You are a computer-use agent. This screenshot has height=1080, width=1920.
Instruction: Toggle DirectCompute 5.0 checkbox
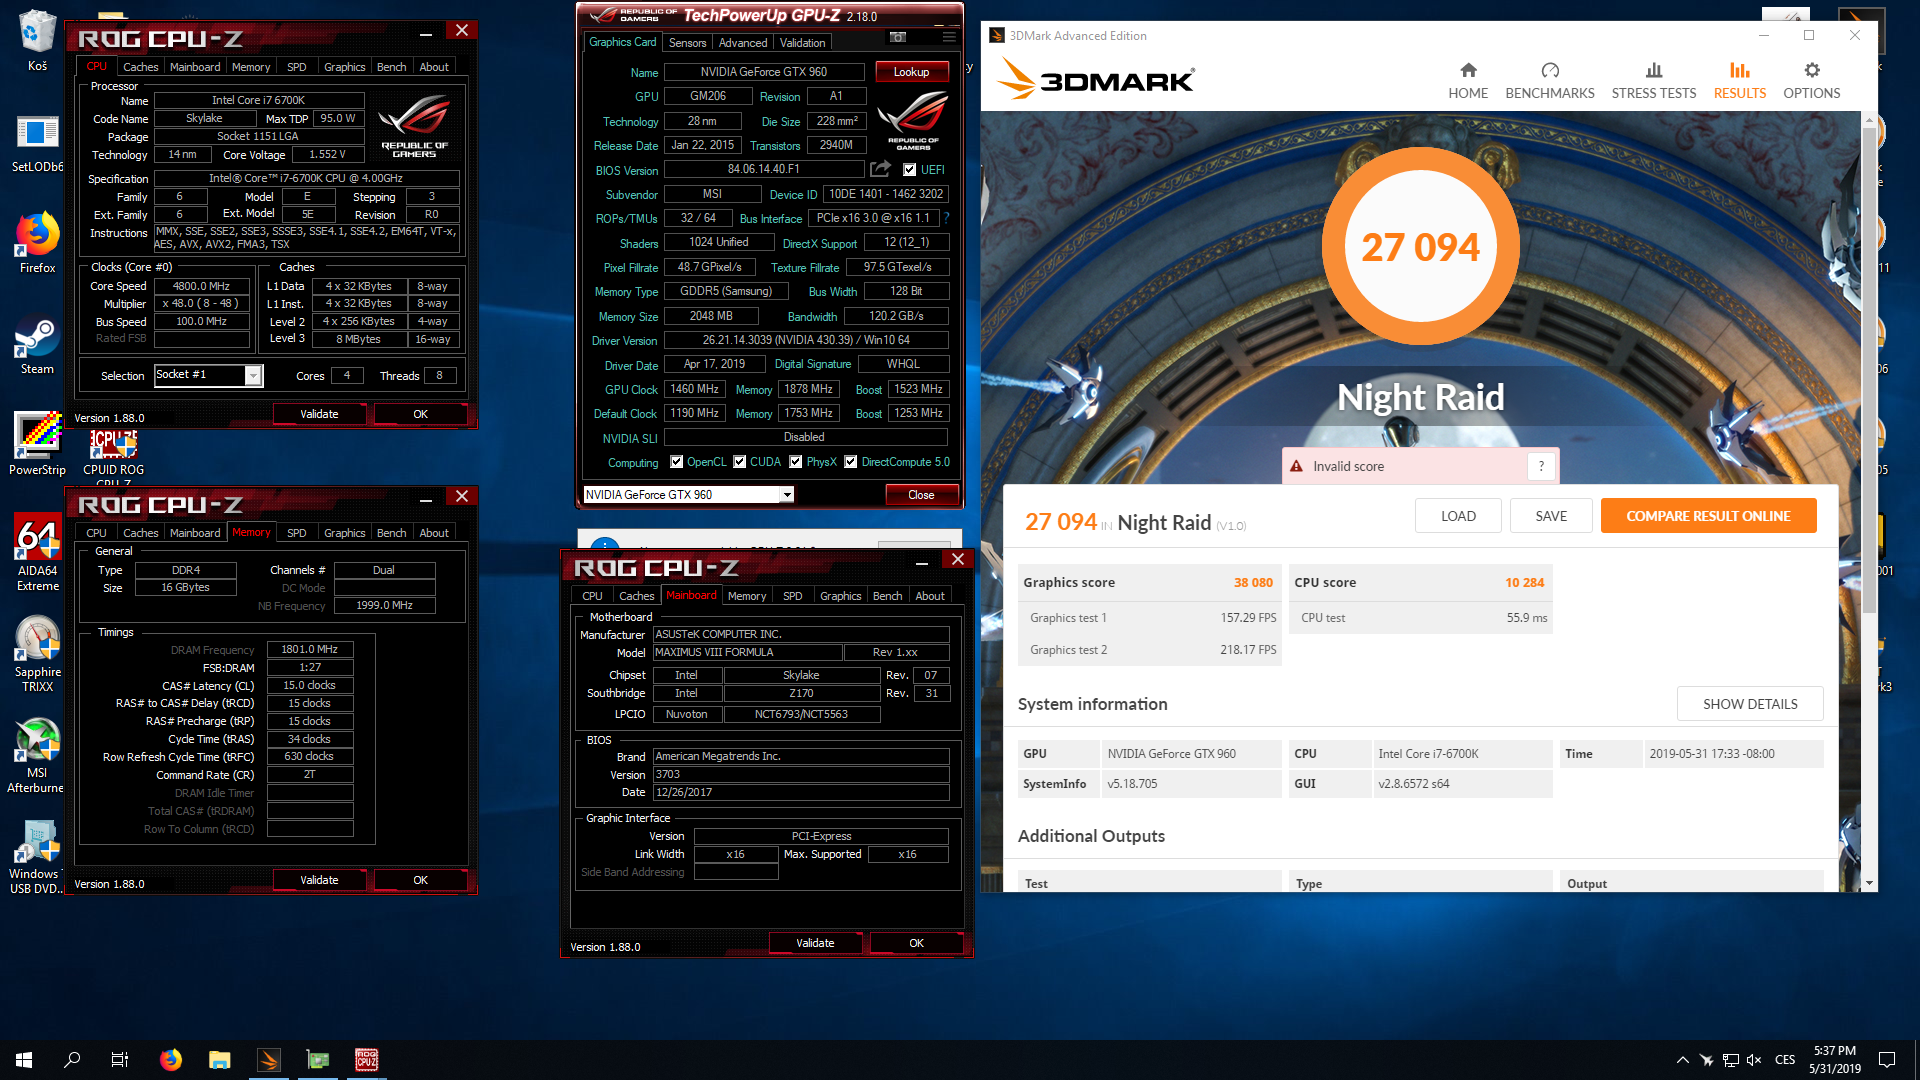(x=851, y=462)
